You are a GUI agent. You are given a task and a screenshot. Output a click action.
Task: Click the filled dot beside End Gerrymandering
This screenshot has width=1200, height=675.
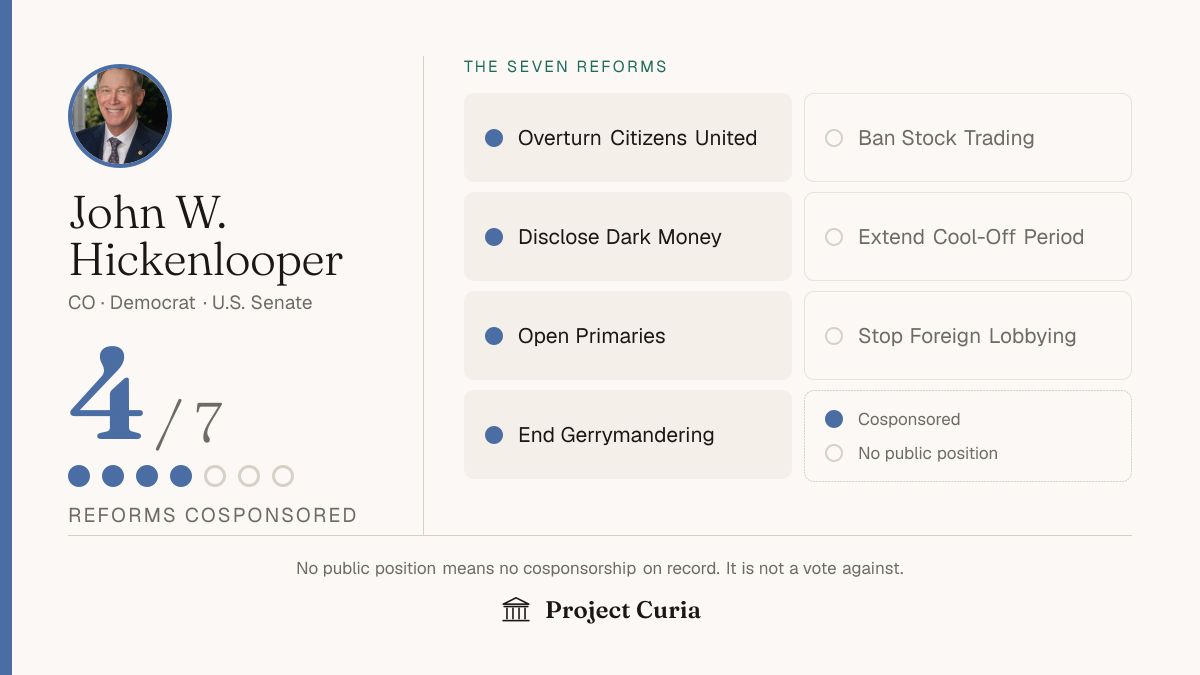494,435
